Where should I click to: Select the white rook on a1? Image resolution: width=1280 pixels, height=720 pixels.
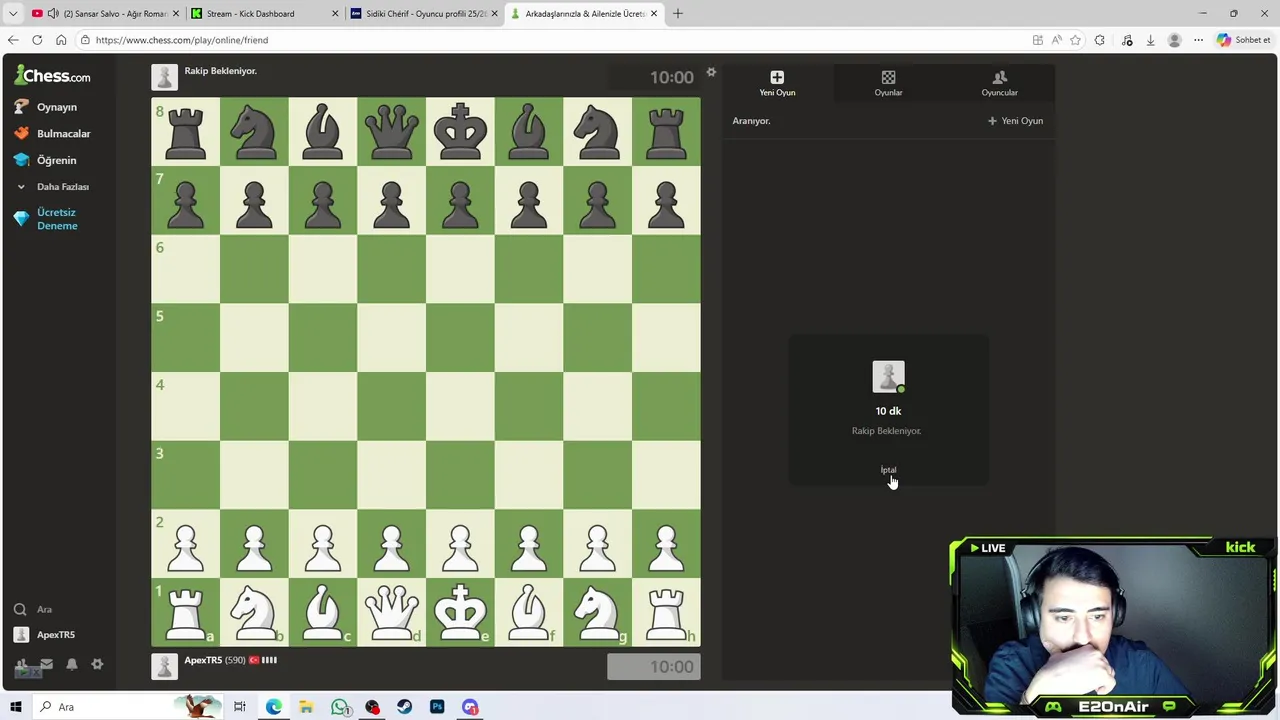[185, 612]
